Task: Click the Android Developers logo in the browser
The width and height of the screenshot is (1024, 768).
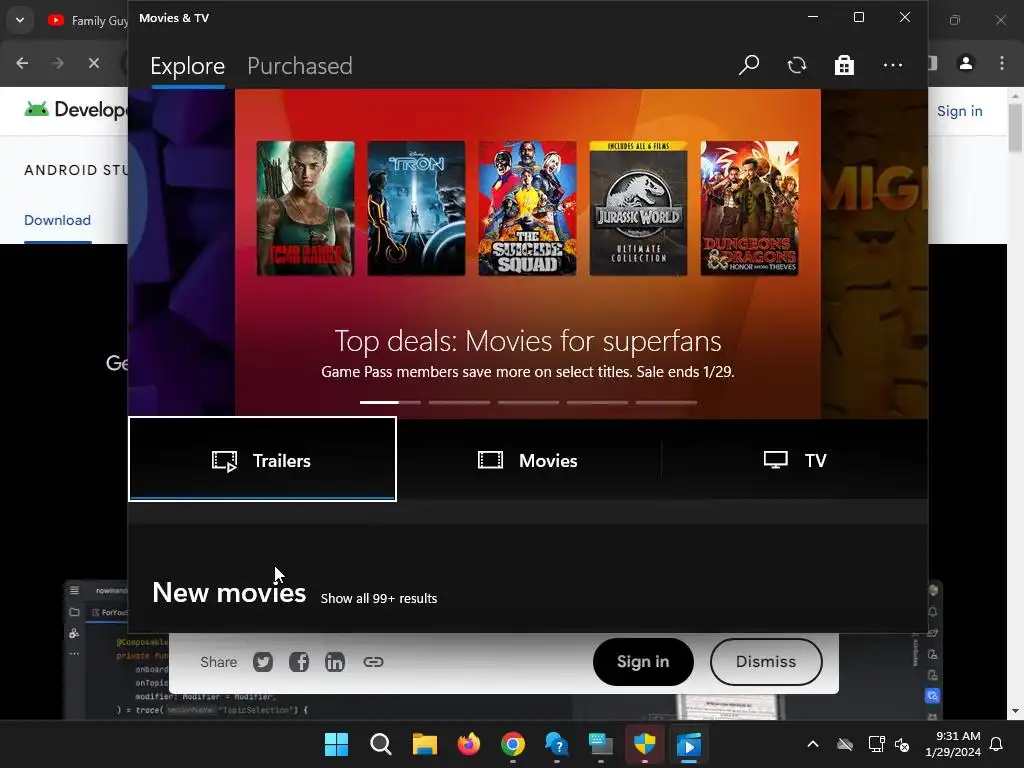Action: point(76,109)
